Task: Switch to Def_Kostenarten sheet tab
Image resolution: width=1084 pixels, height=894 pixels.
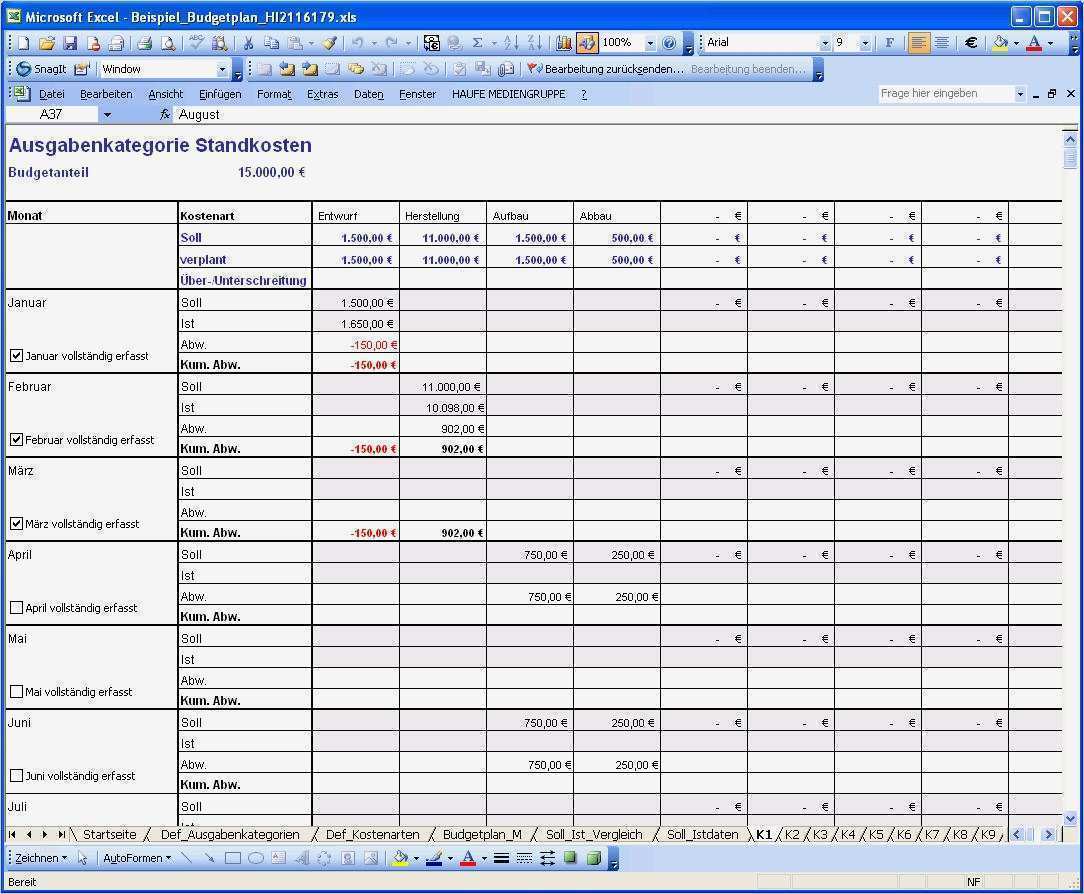Action: (372, 835)
